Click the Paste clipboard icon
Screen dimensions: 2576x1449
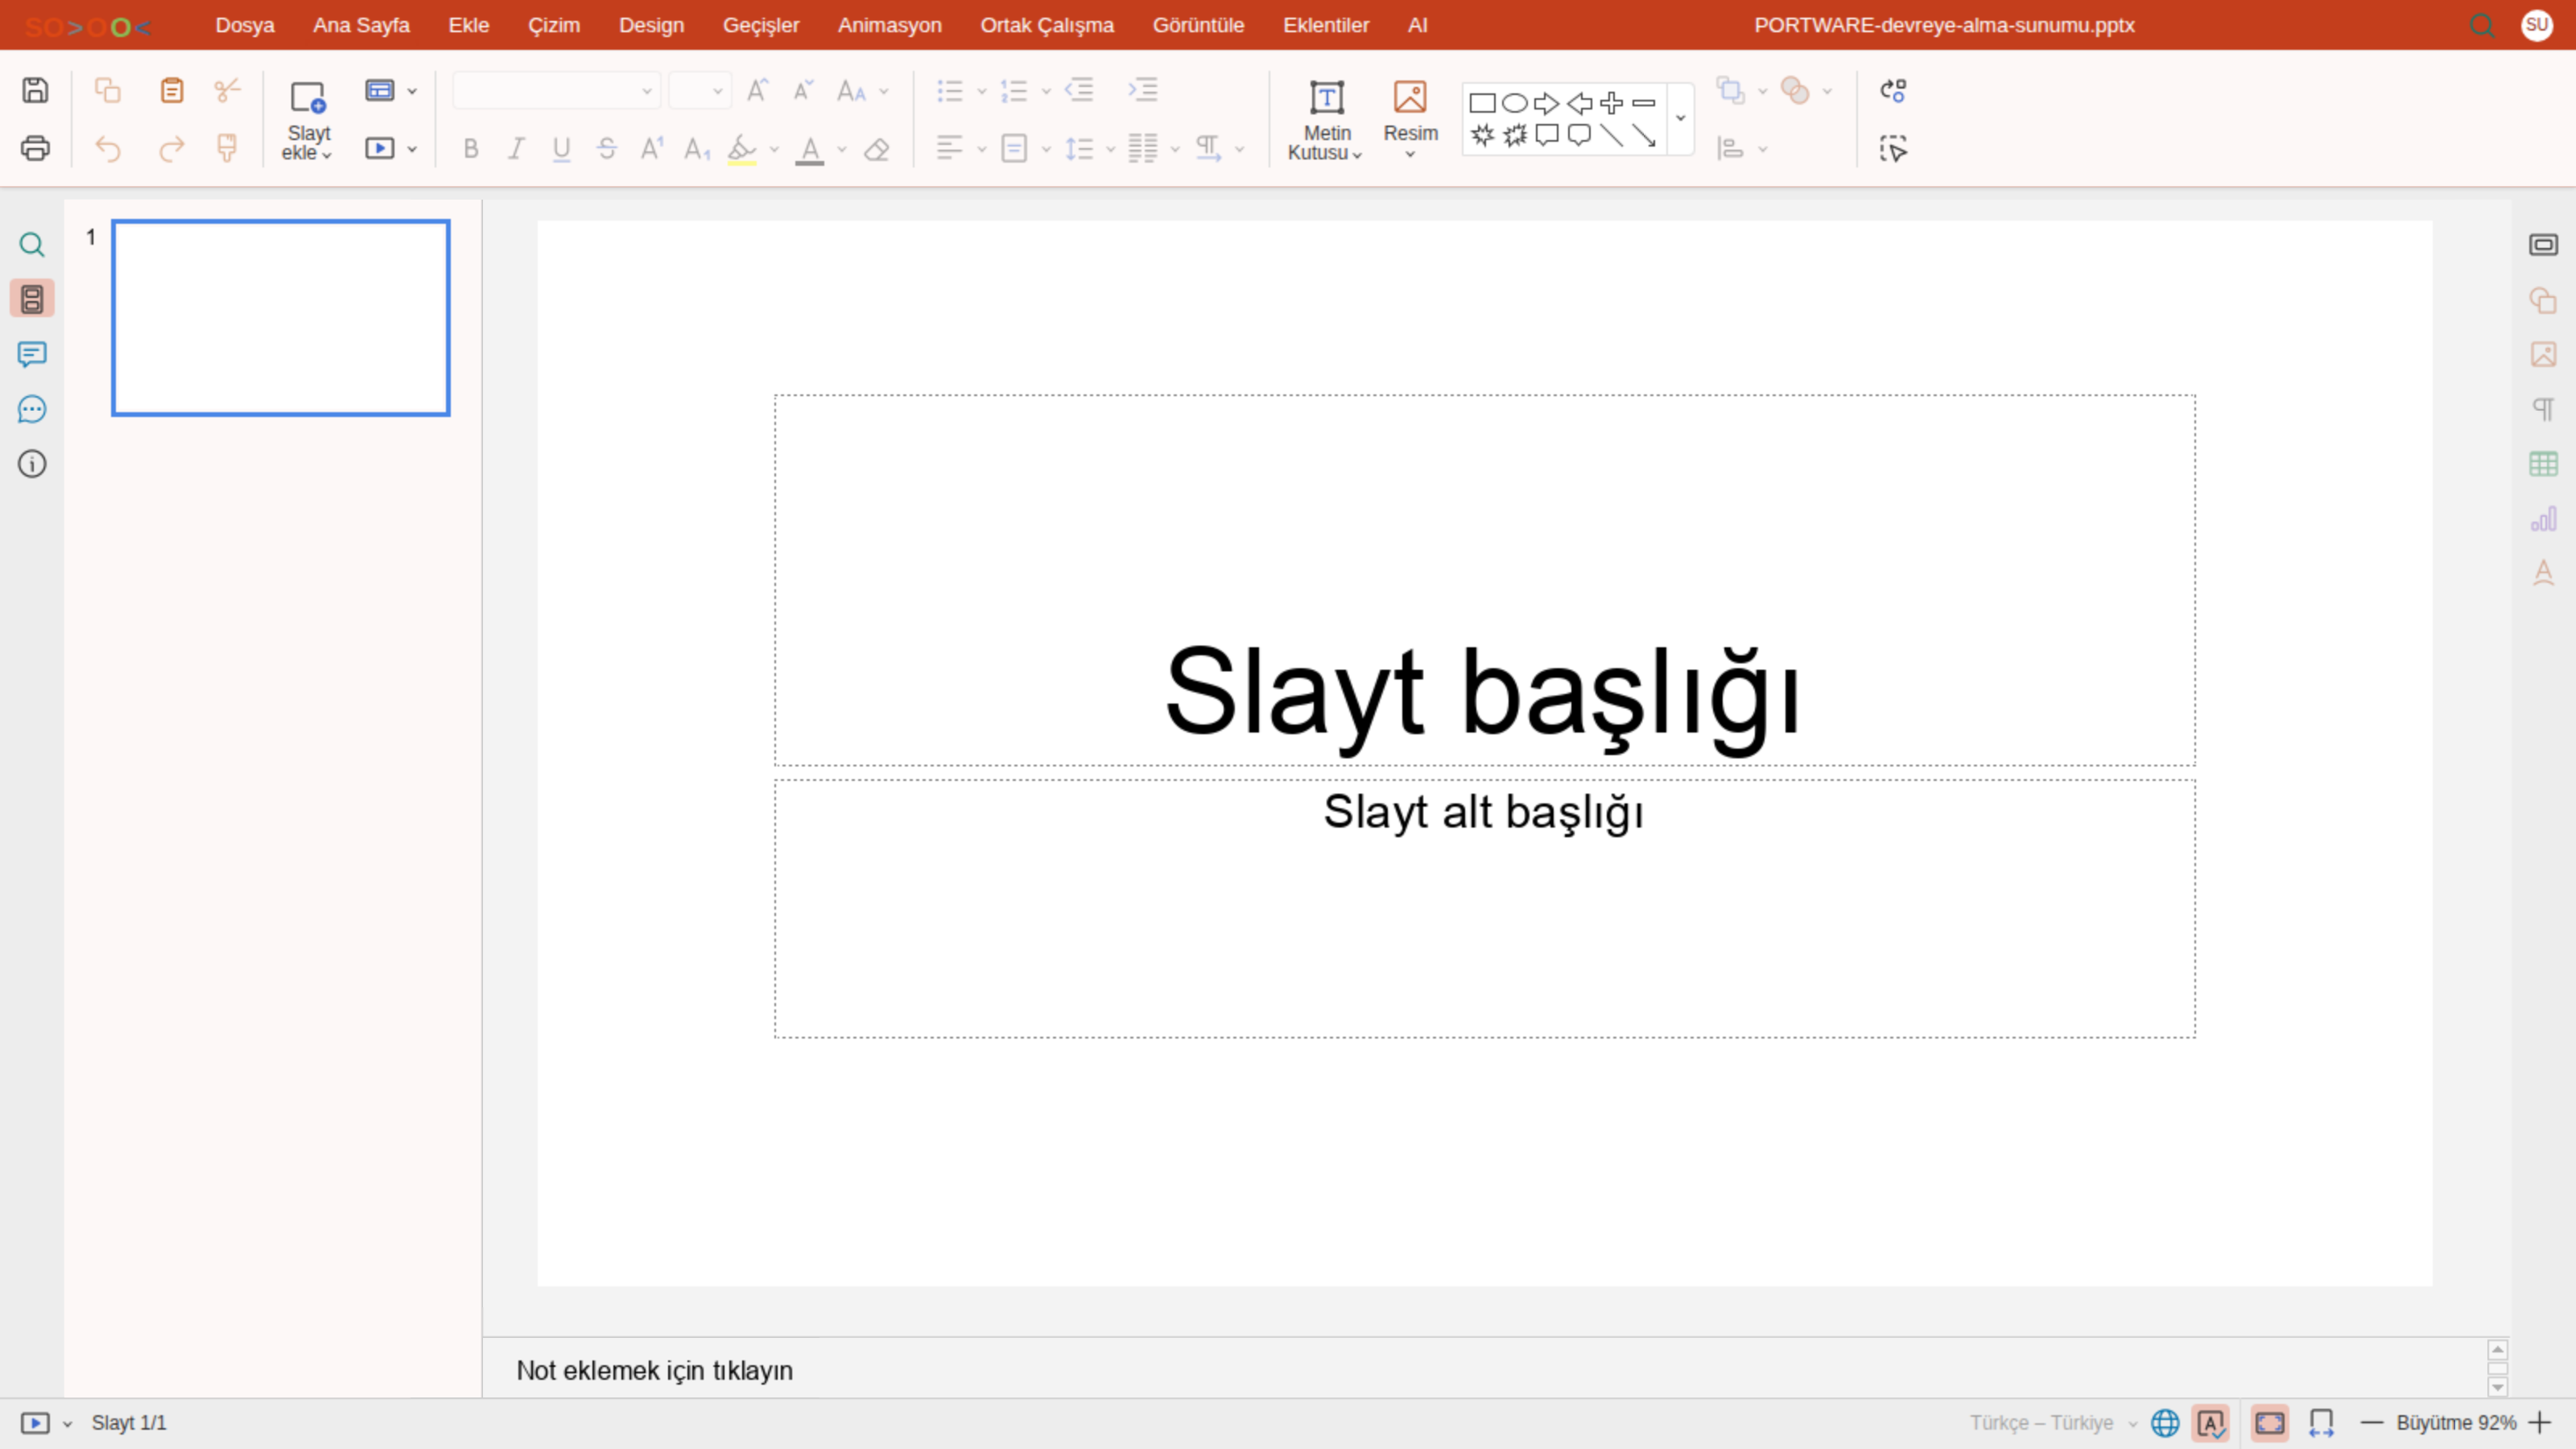point(172,90)
